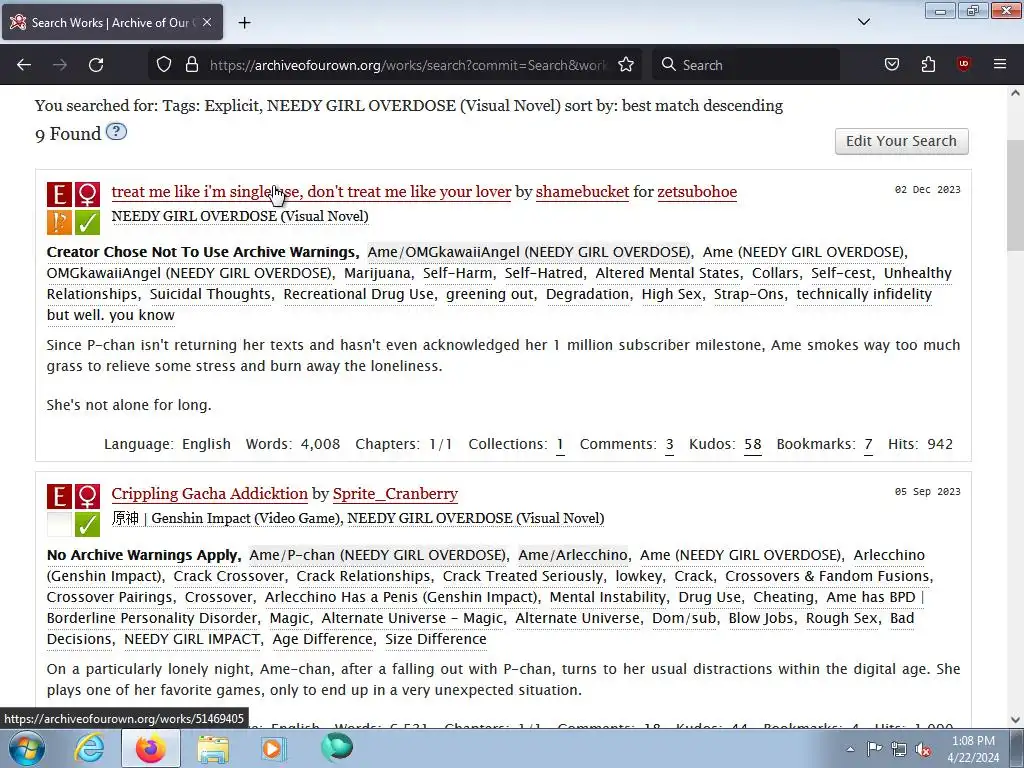This screenshot has width=1024, height=768.
Task: Open the Genshin Impact (Video Game) fandom link
Action: point(227,518)
